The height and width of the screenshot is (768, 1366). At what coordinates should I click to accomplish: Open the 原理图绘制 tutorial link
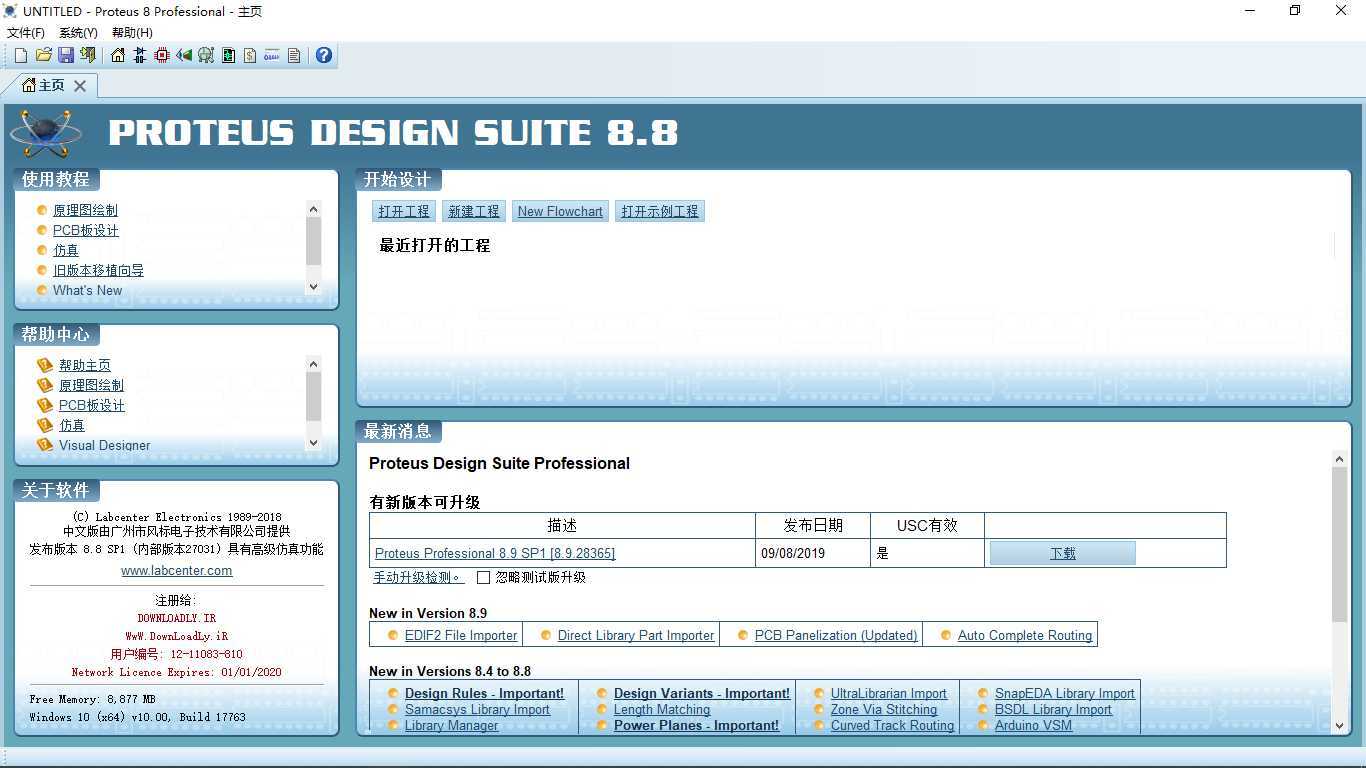[x=85, y=210]
